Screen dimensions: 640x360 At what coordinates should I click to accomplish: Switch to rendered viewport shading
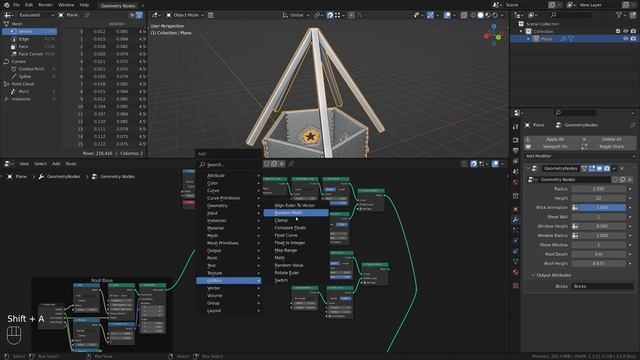coord(495,15)
